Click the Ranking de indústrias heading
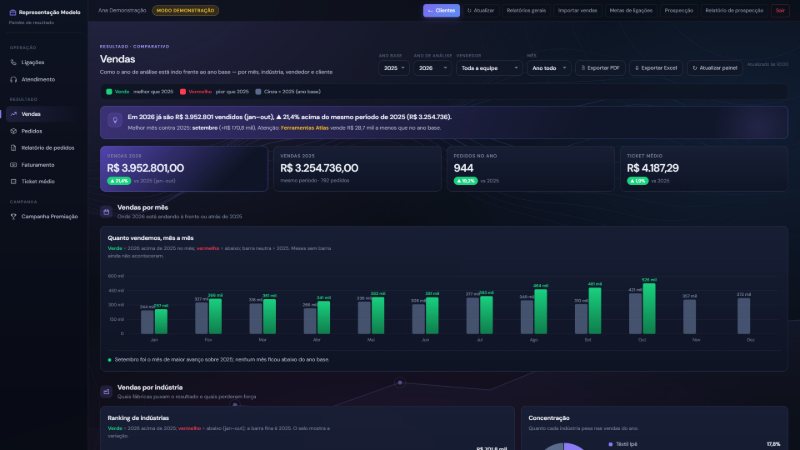This screenshot has height=450, width=800. point(138,418)
